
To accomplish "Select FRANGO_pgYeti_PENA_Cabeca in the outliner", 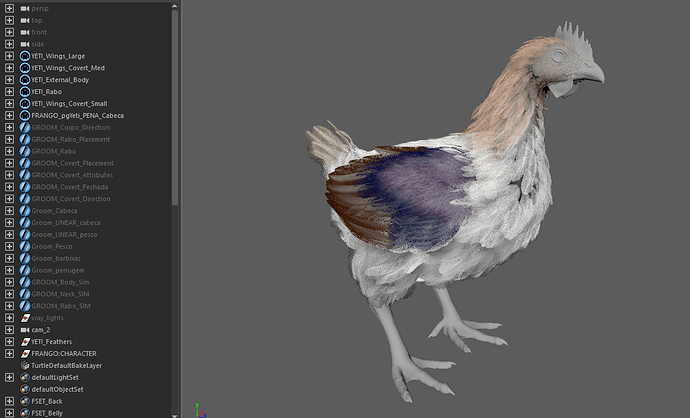I will click(x=78, y=116).
